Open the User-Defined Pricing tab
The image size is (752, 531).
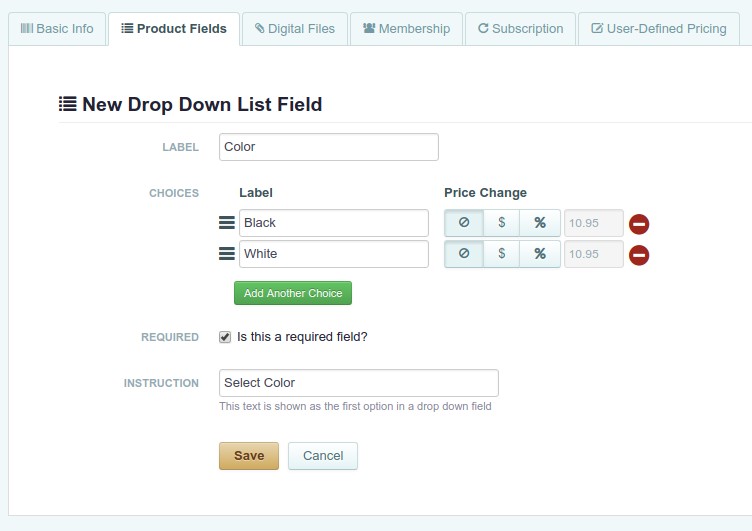[x=658, y=29]
